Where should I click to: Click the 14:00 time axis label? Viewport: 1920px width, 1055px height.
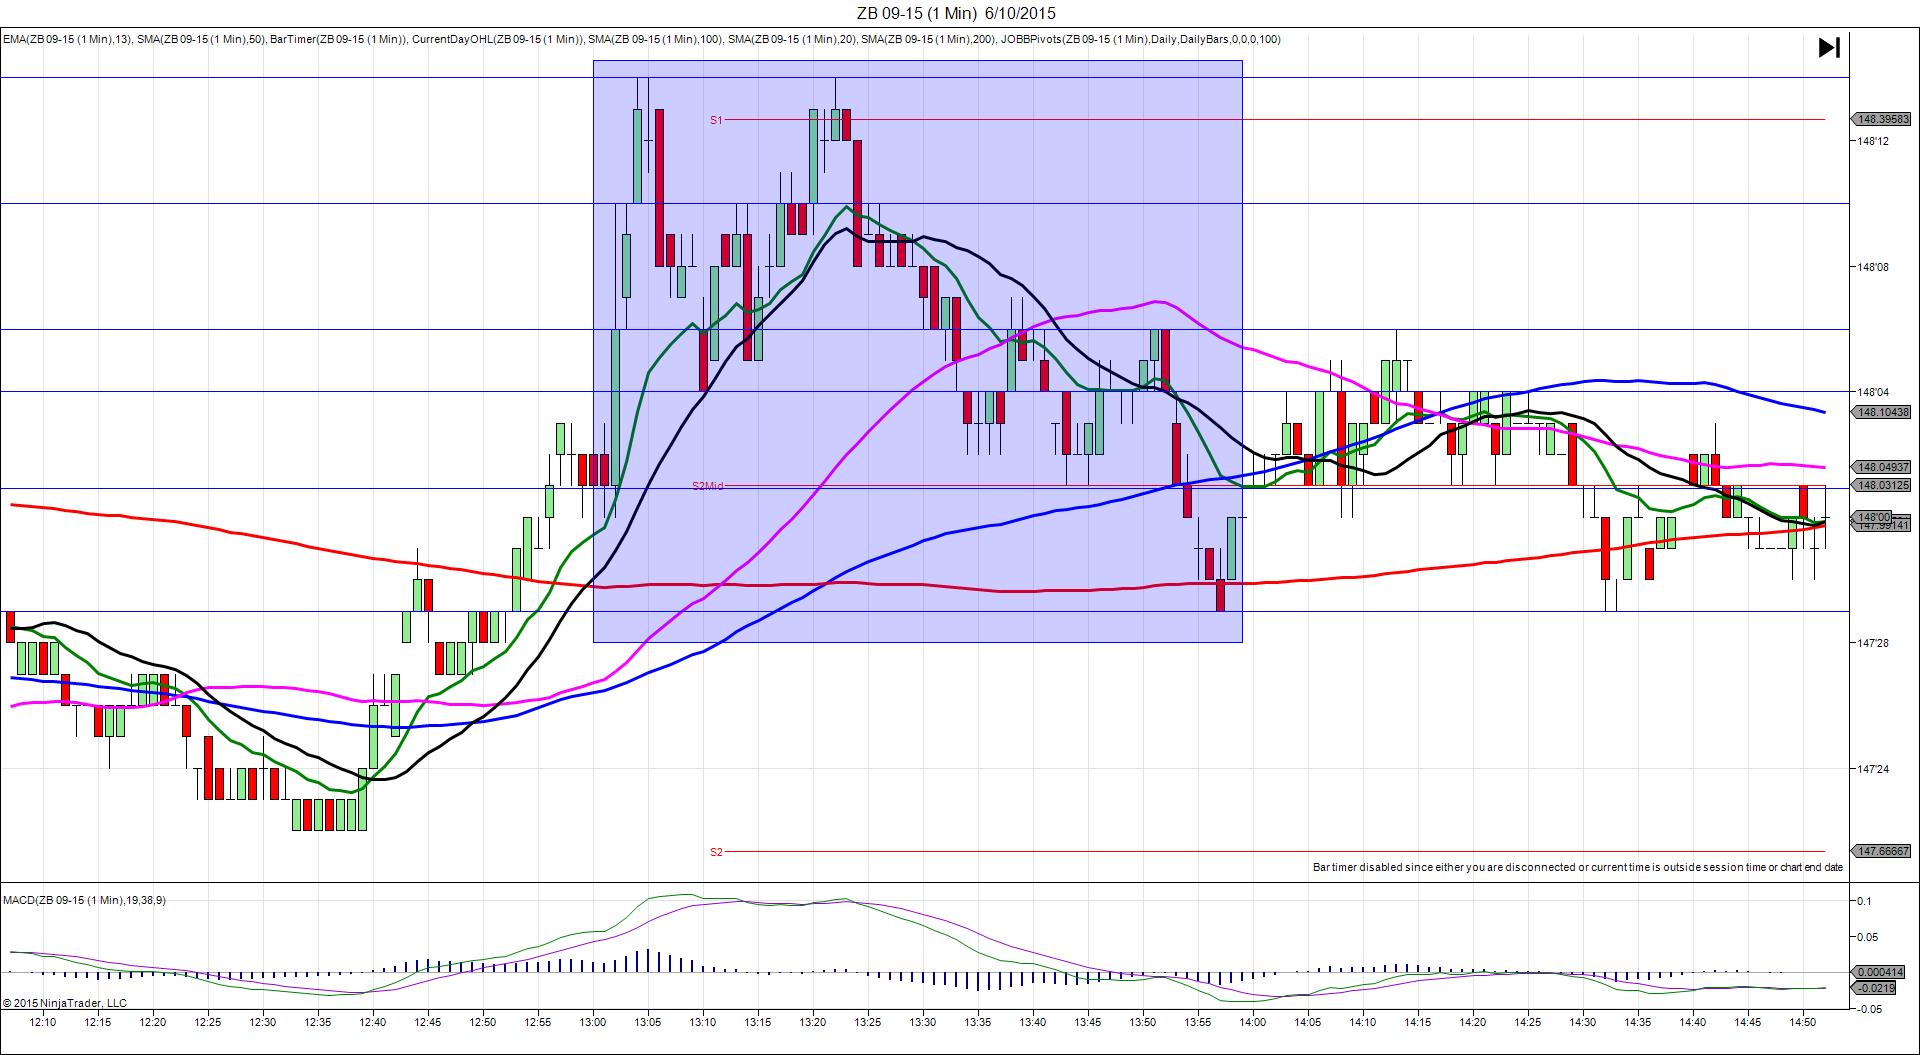click(x=1252, y=1022)
